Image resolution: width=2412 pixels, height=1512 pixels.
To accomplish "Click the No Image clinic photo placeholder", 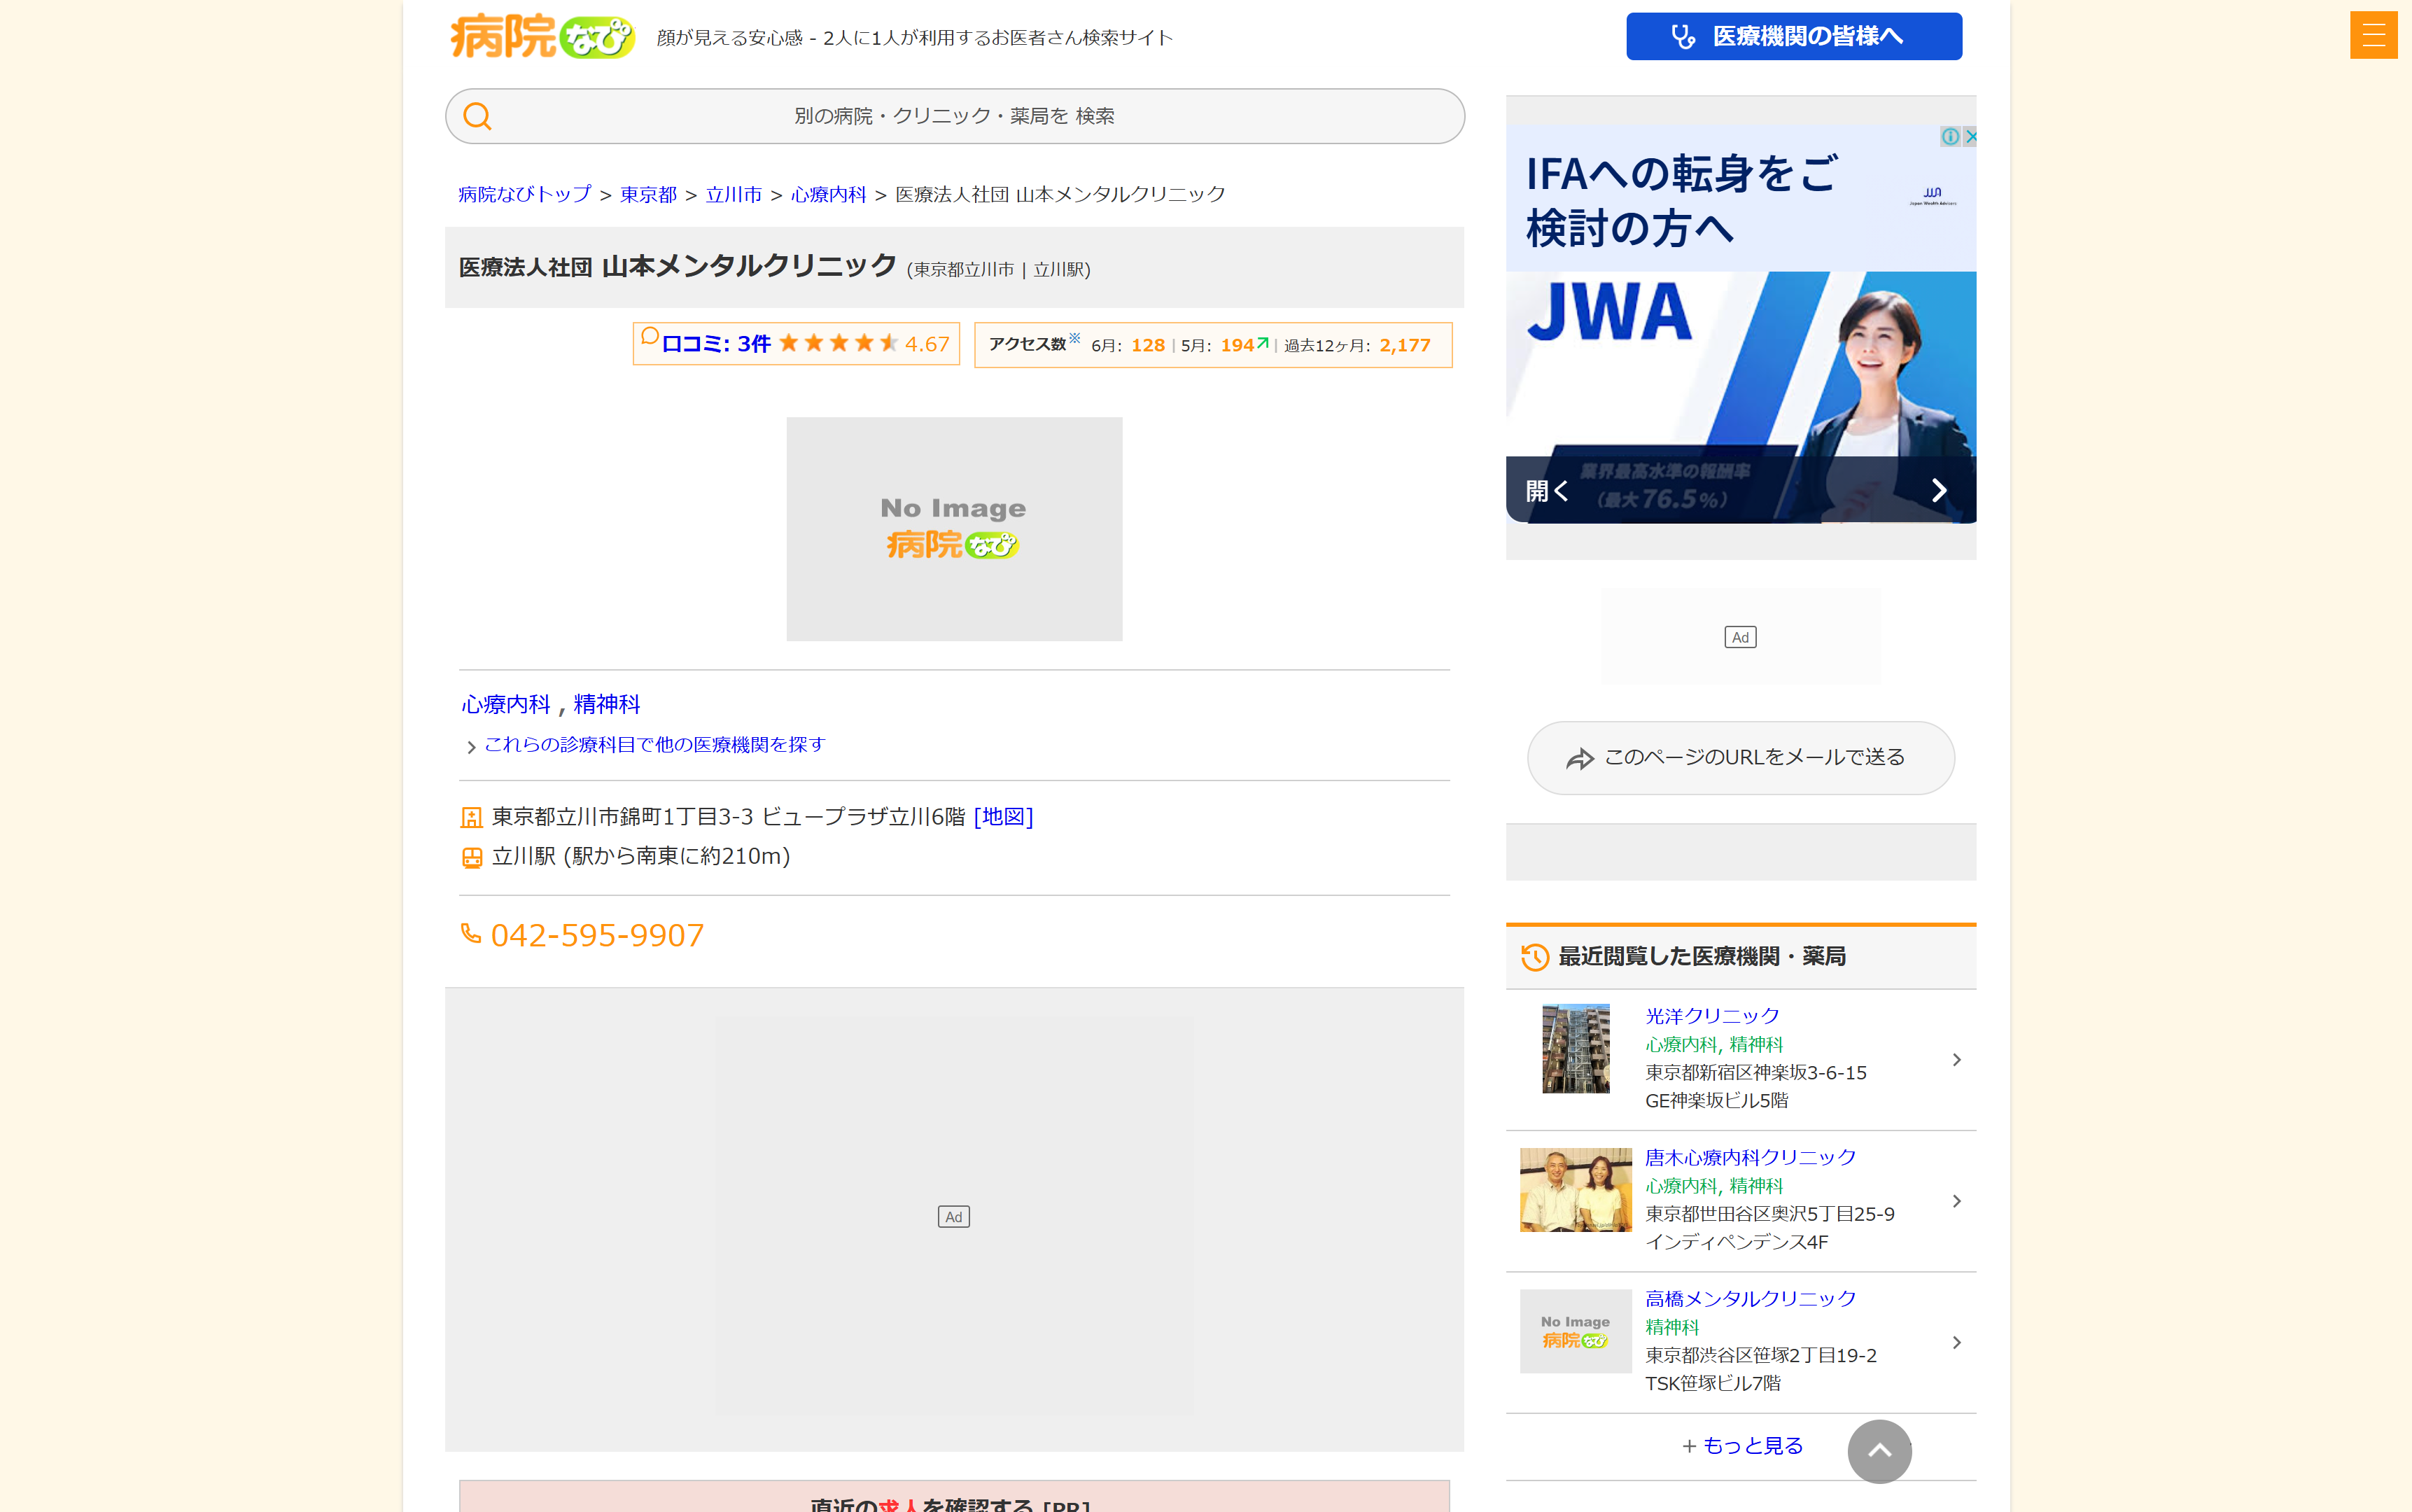I will click(x=954, y=529).
